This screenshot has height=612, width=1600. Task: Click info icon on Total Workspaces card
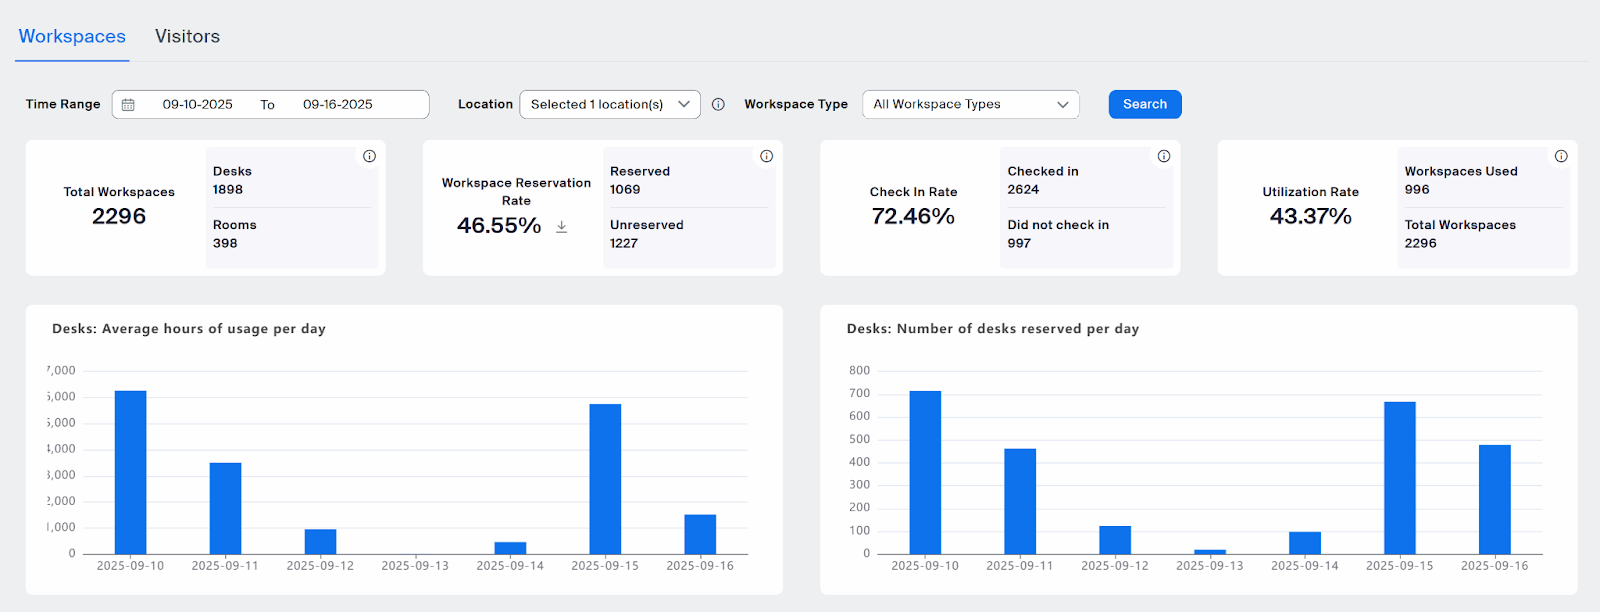tap(369, 156)
